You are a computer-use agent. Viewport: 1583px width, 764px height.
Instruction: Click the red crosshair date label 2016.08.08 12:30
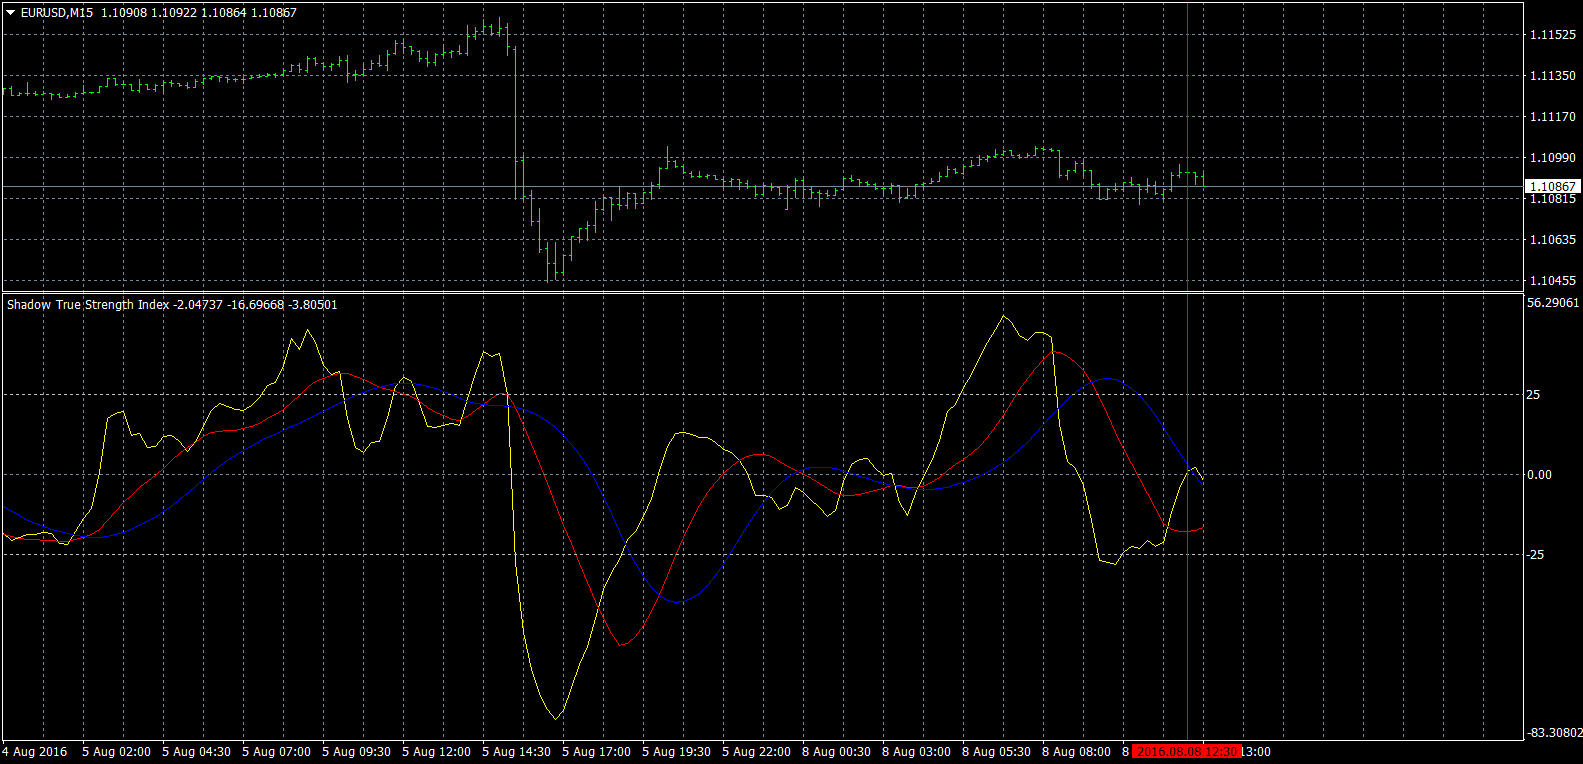click(x=1186, y=752)
